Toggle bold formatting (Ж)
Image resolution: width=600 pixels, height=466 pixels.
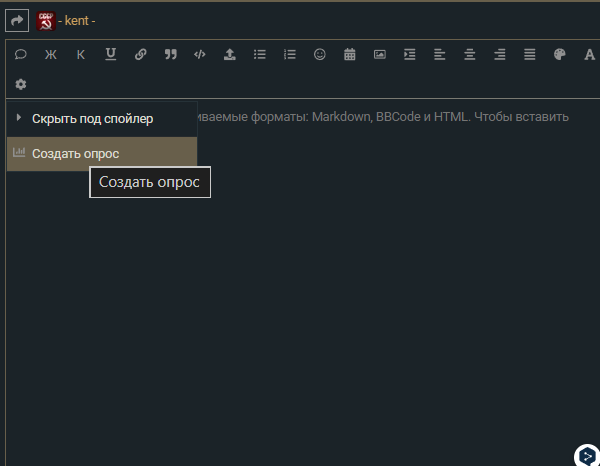point(51,55)
